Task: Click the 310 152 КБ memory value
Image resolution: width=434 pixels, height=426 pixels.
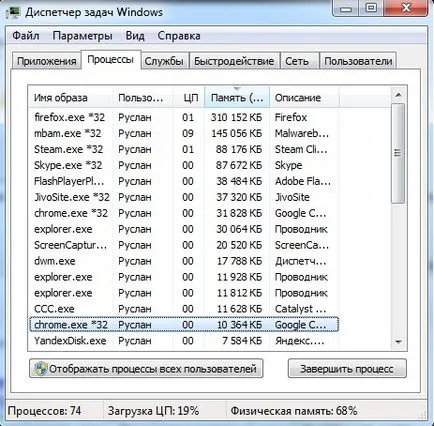Action: [236, 117]
